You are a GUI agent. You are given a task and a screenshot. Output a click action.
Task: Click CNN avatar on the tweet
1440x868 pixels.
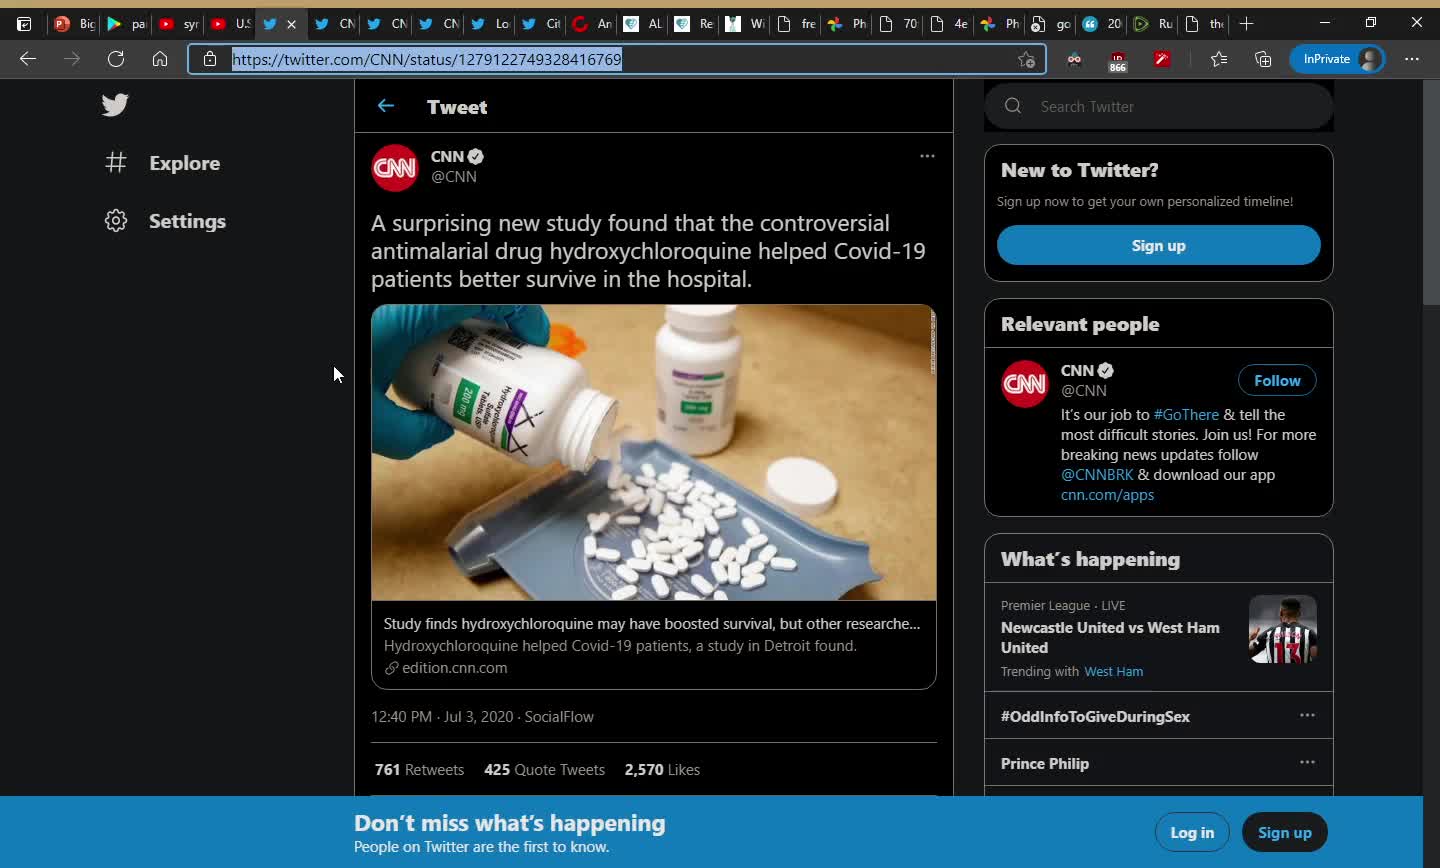click(x=395, y=167)
